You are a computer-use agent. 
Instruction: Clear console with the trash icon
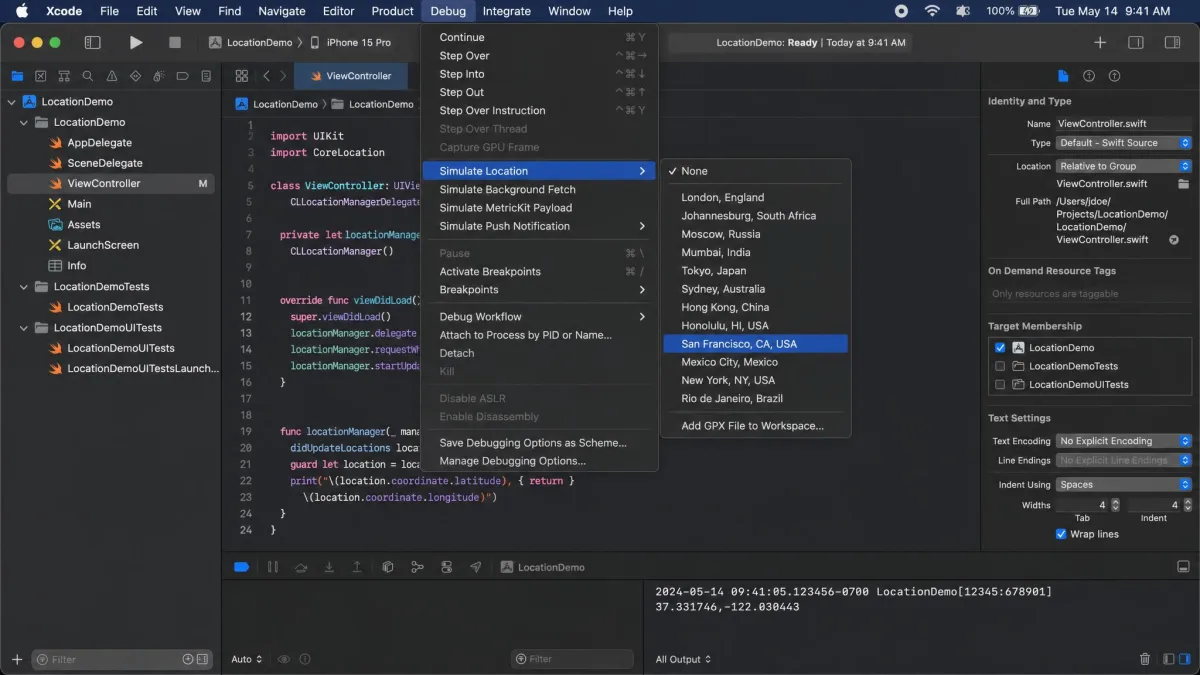click(x=1145, y=659)
